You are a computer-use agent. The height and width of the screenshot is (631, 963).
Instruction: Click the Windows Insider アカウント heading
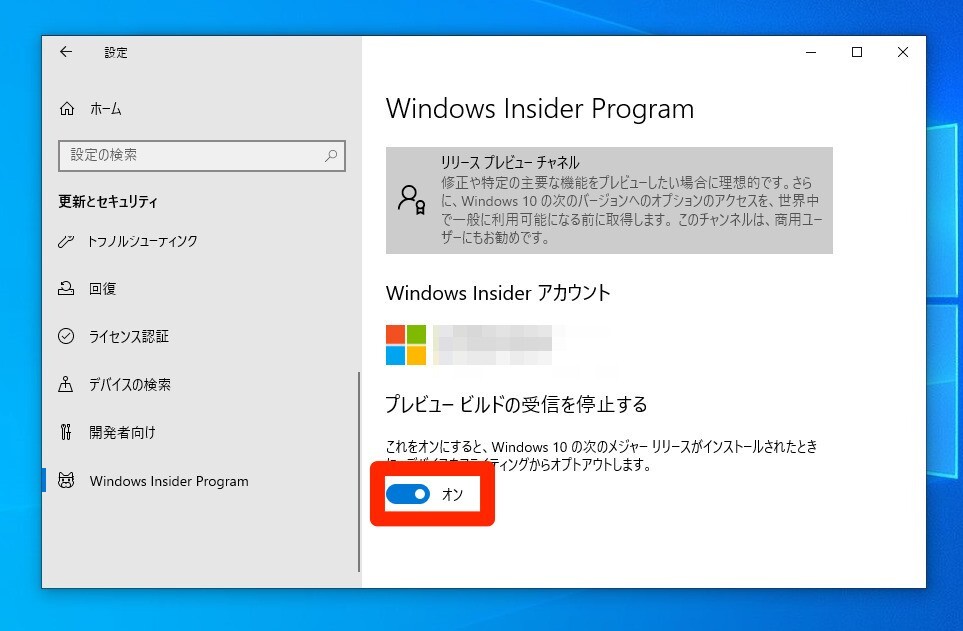point(498,293)
